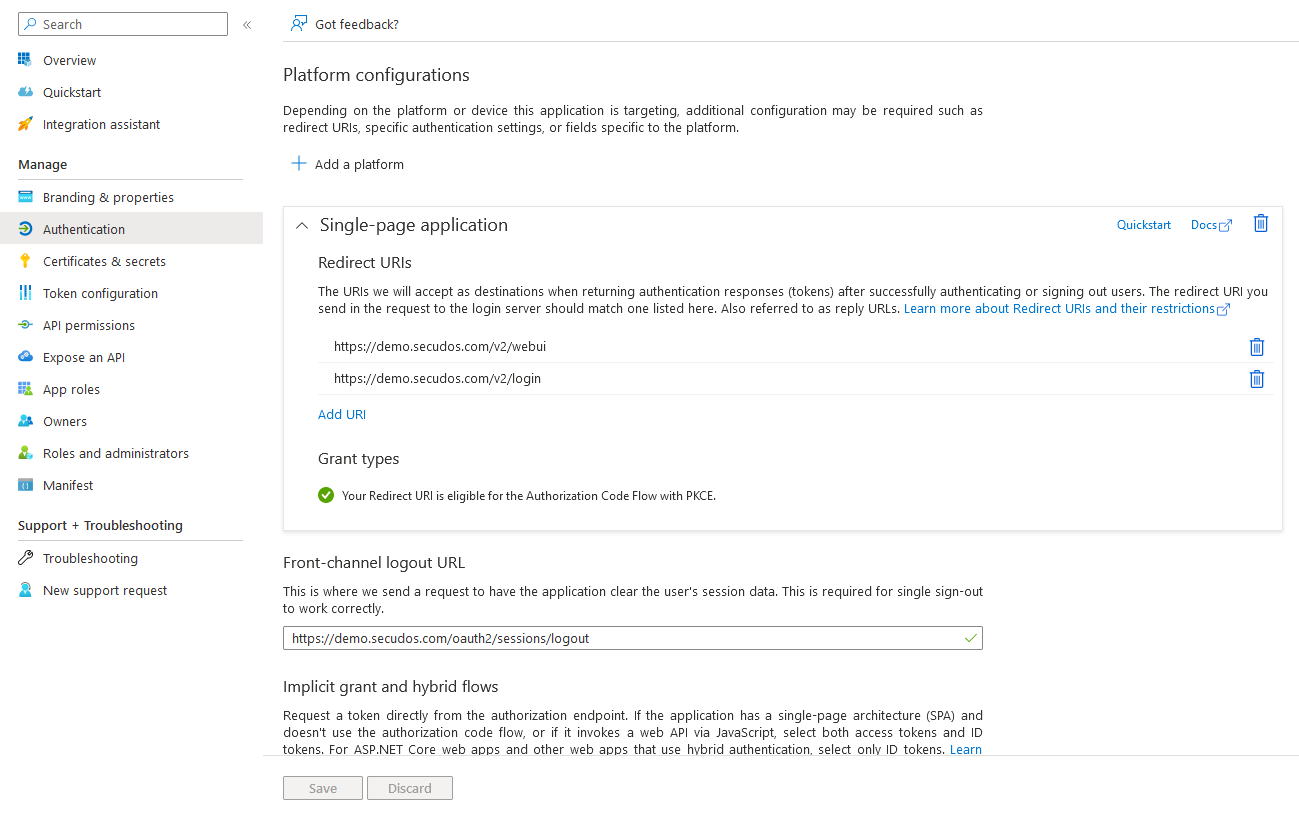This screenshot has width=1299, height=815.
Task: Delete the v2/login redirect URI
Action: coord(1257,379)
